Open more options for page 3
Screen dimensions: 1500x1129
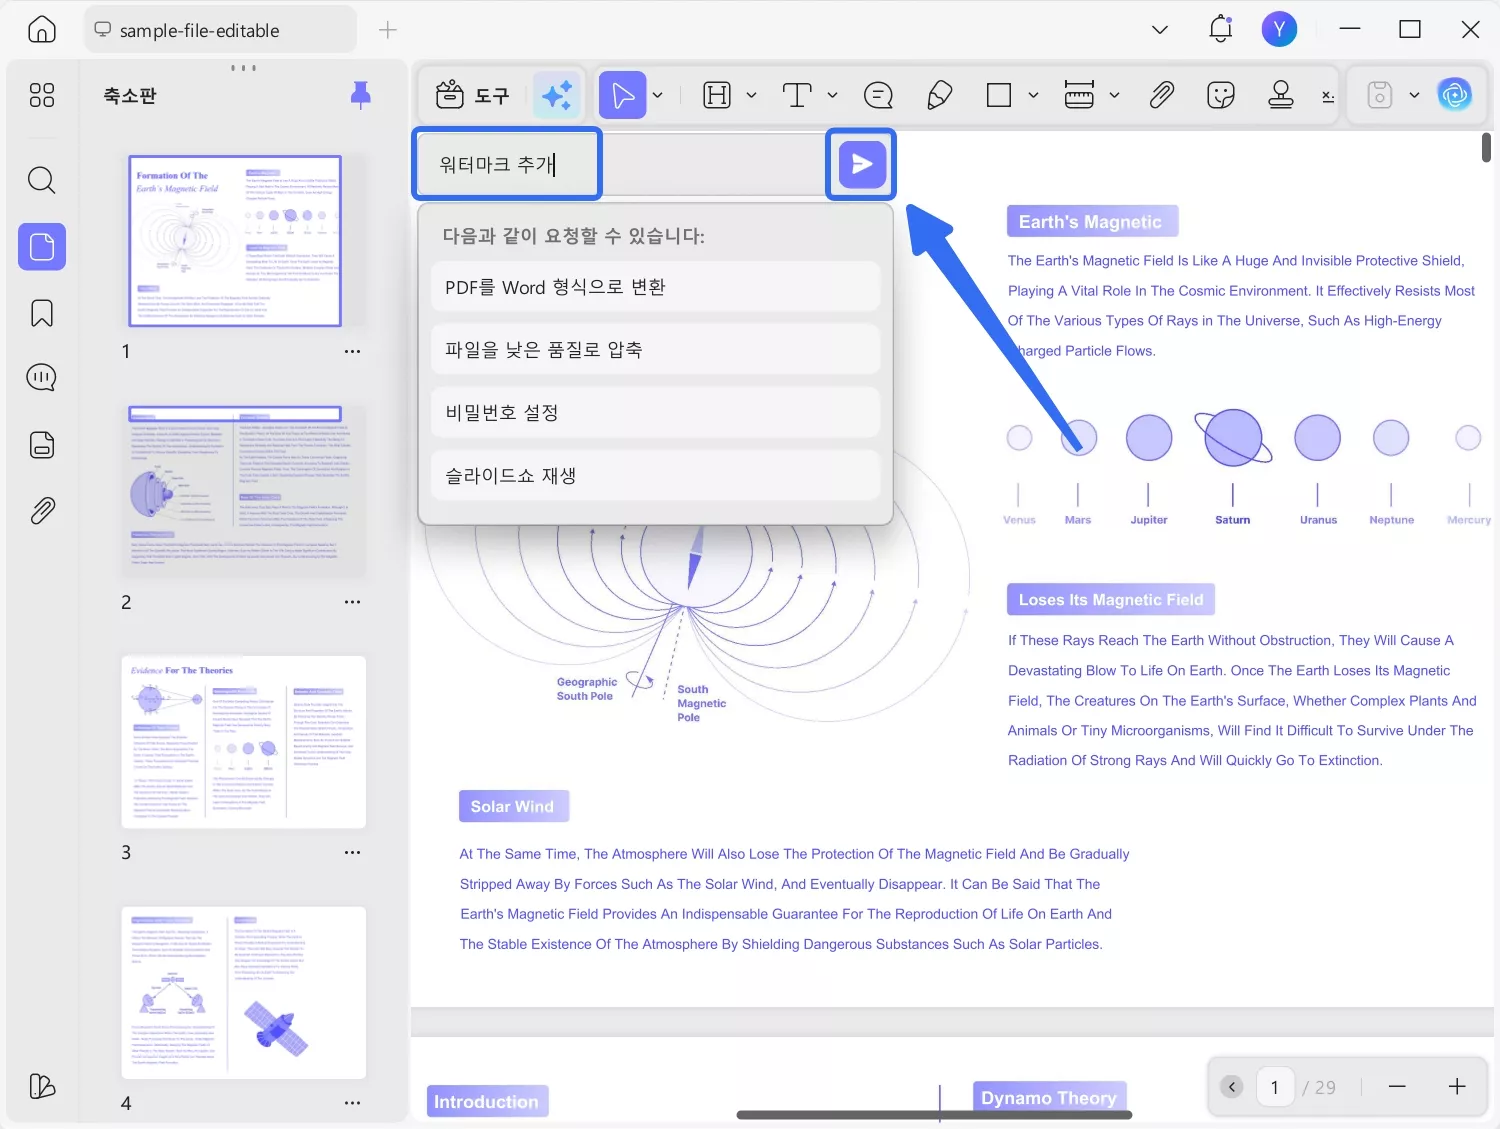(352, 853)
